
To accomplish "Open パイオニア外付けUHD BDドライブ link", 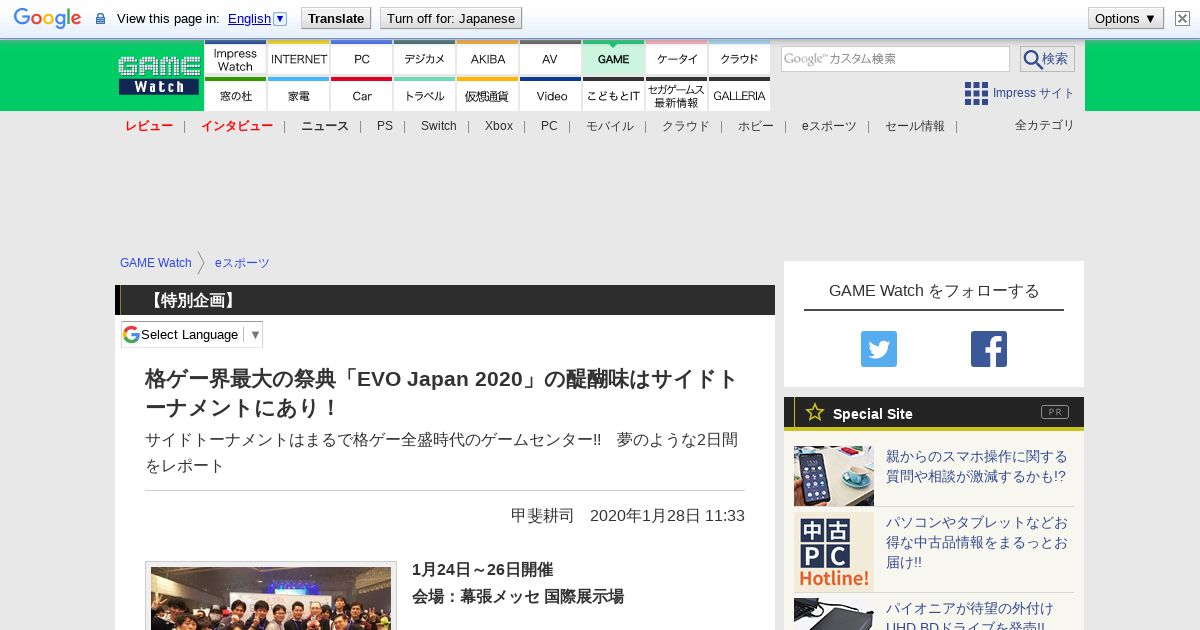I will click(970, 615).
